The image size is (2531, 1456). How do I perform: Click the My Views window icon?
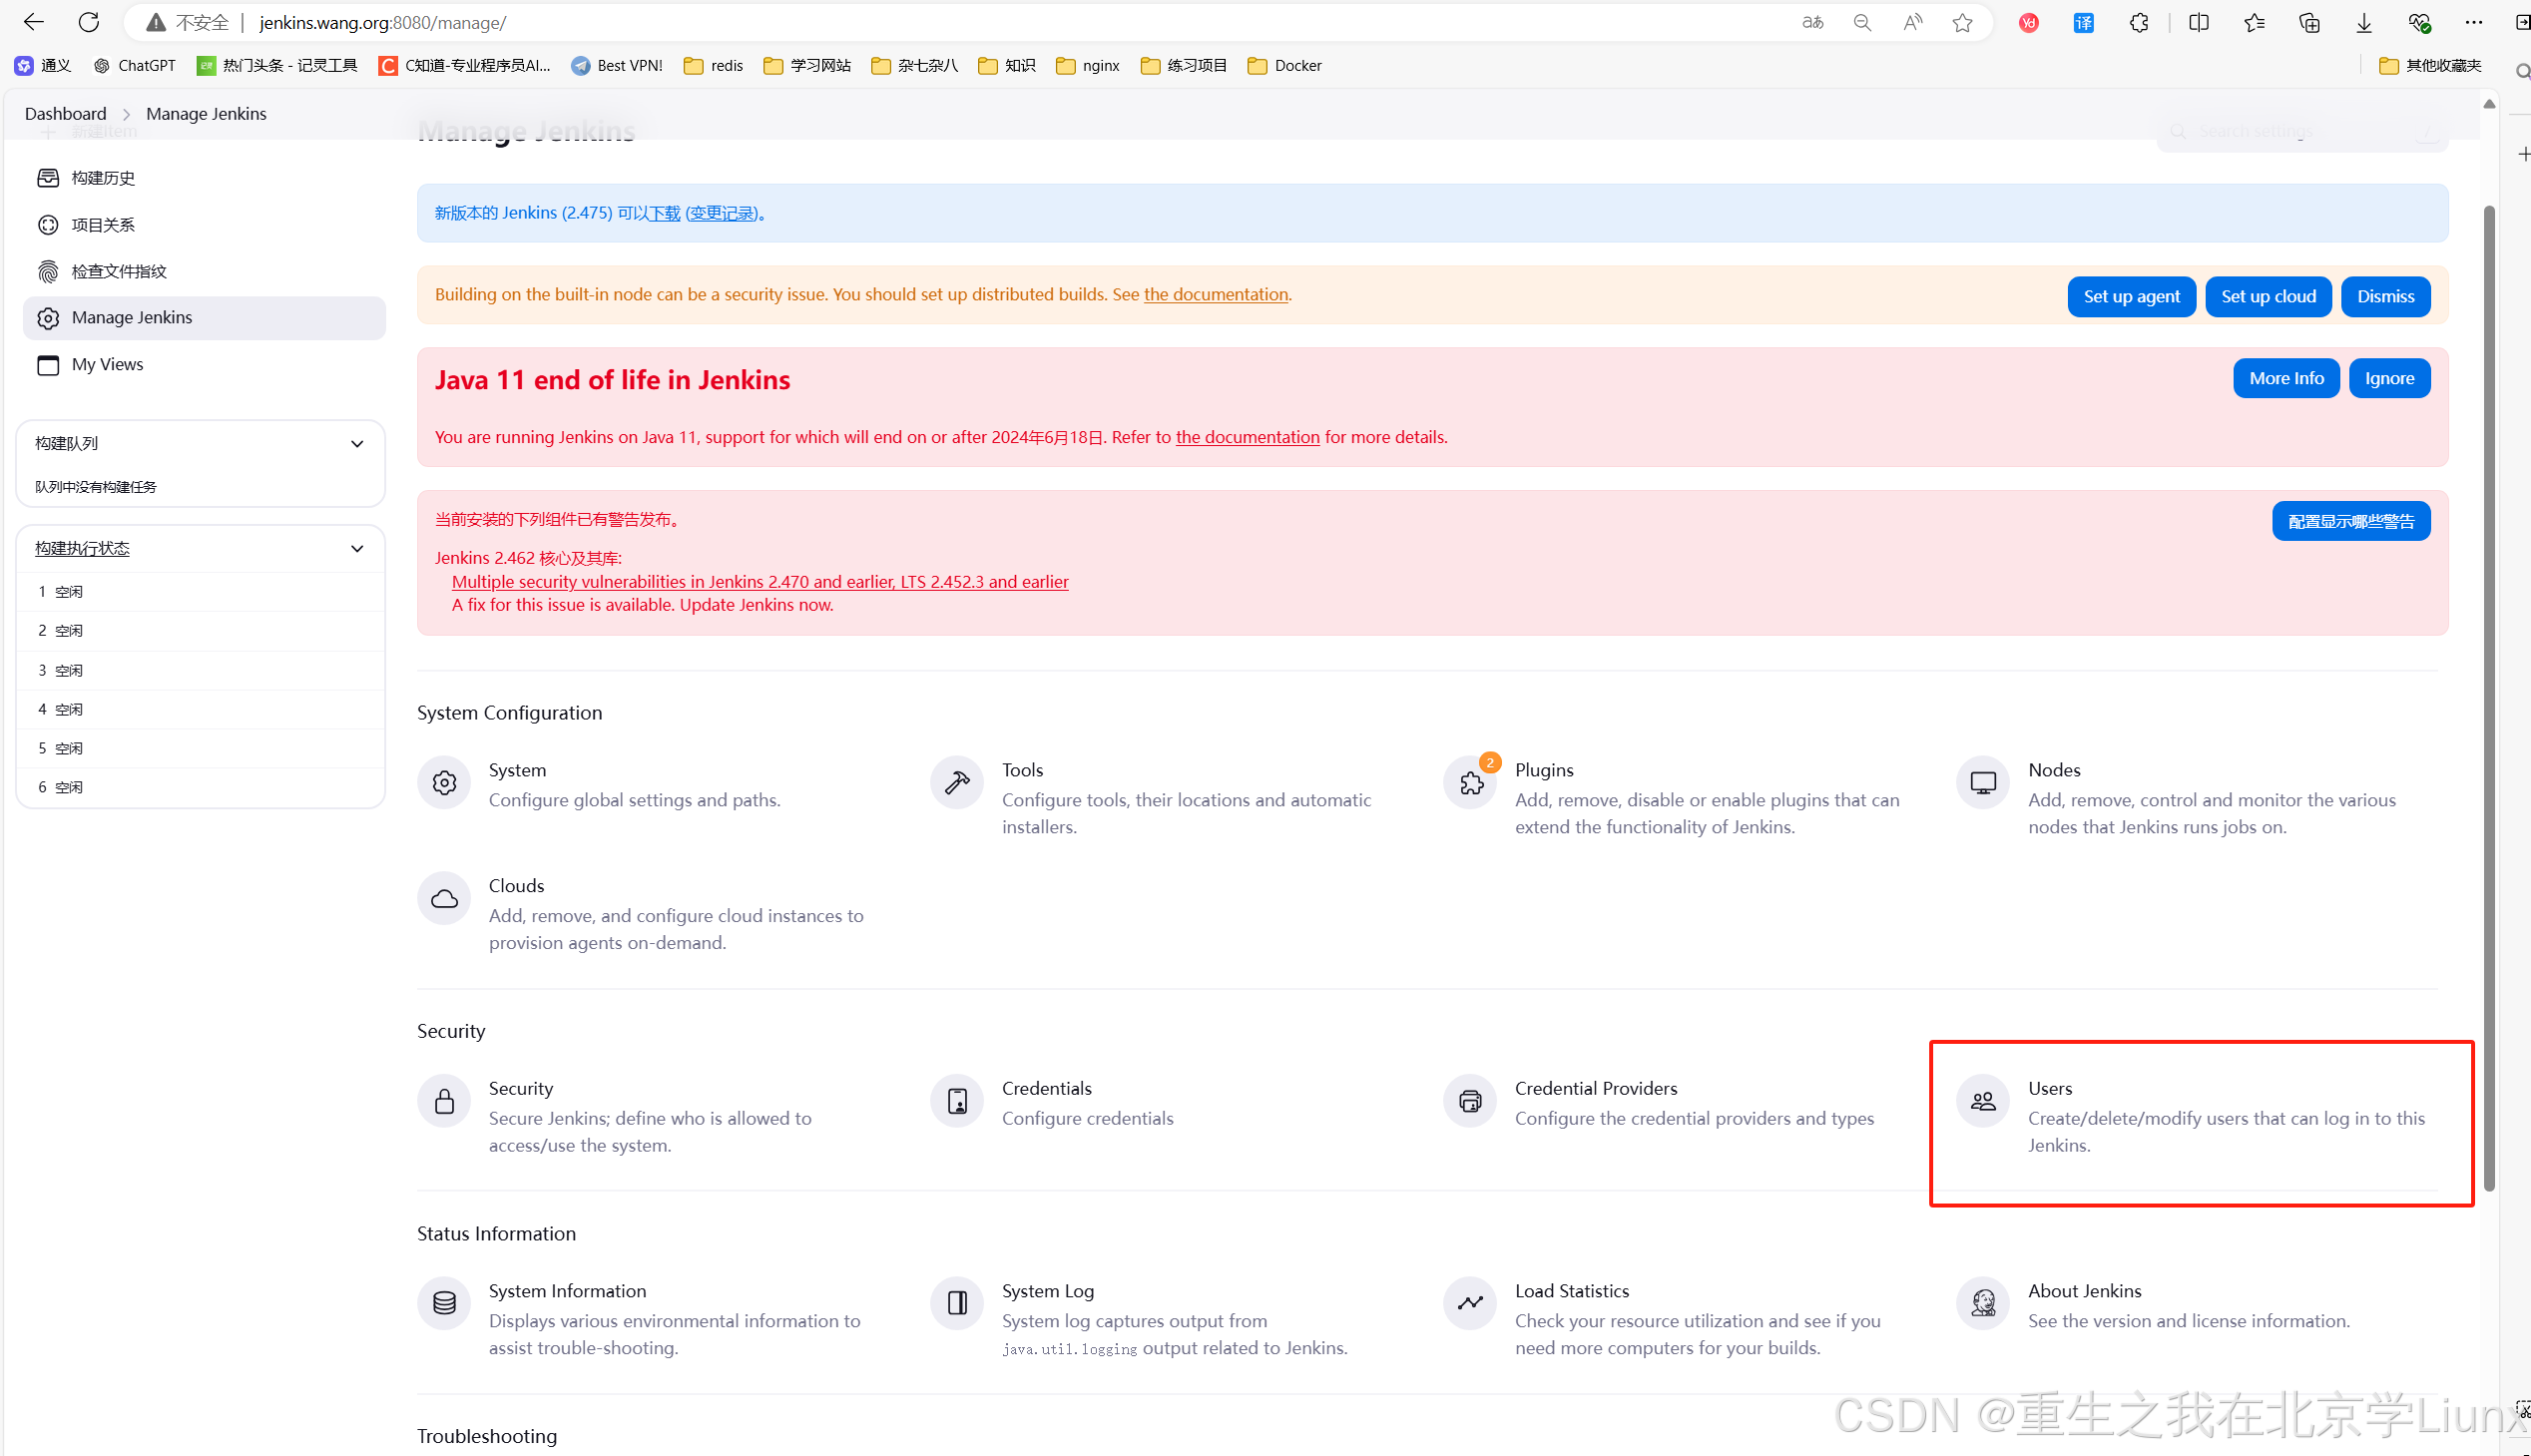[x=48, y=365]
